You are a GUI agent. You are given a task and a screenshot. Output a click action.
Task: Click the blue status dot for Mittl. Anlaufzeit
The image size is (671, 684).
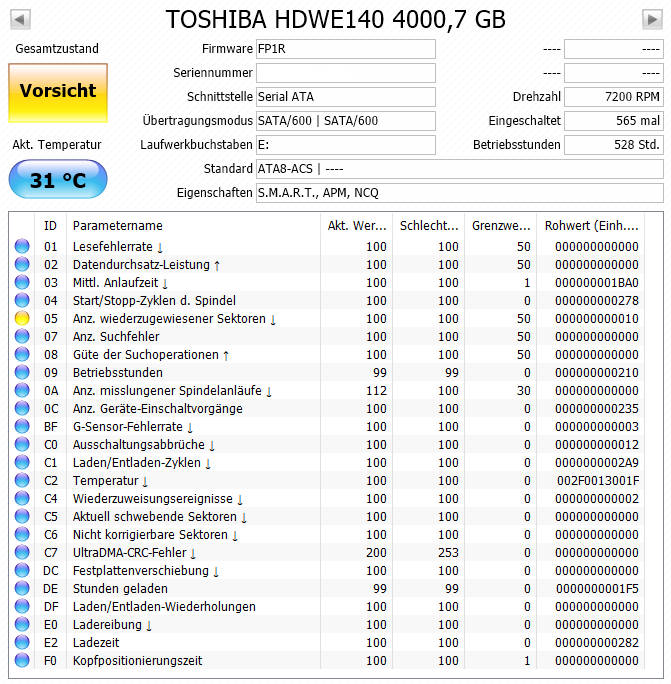pyautogui.click(x=22, y=283)
